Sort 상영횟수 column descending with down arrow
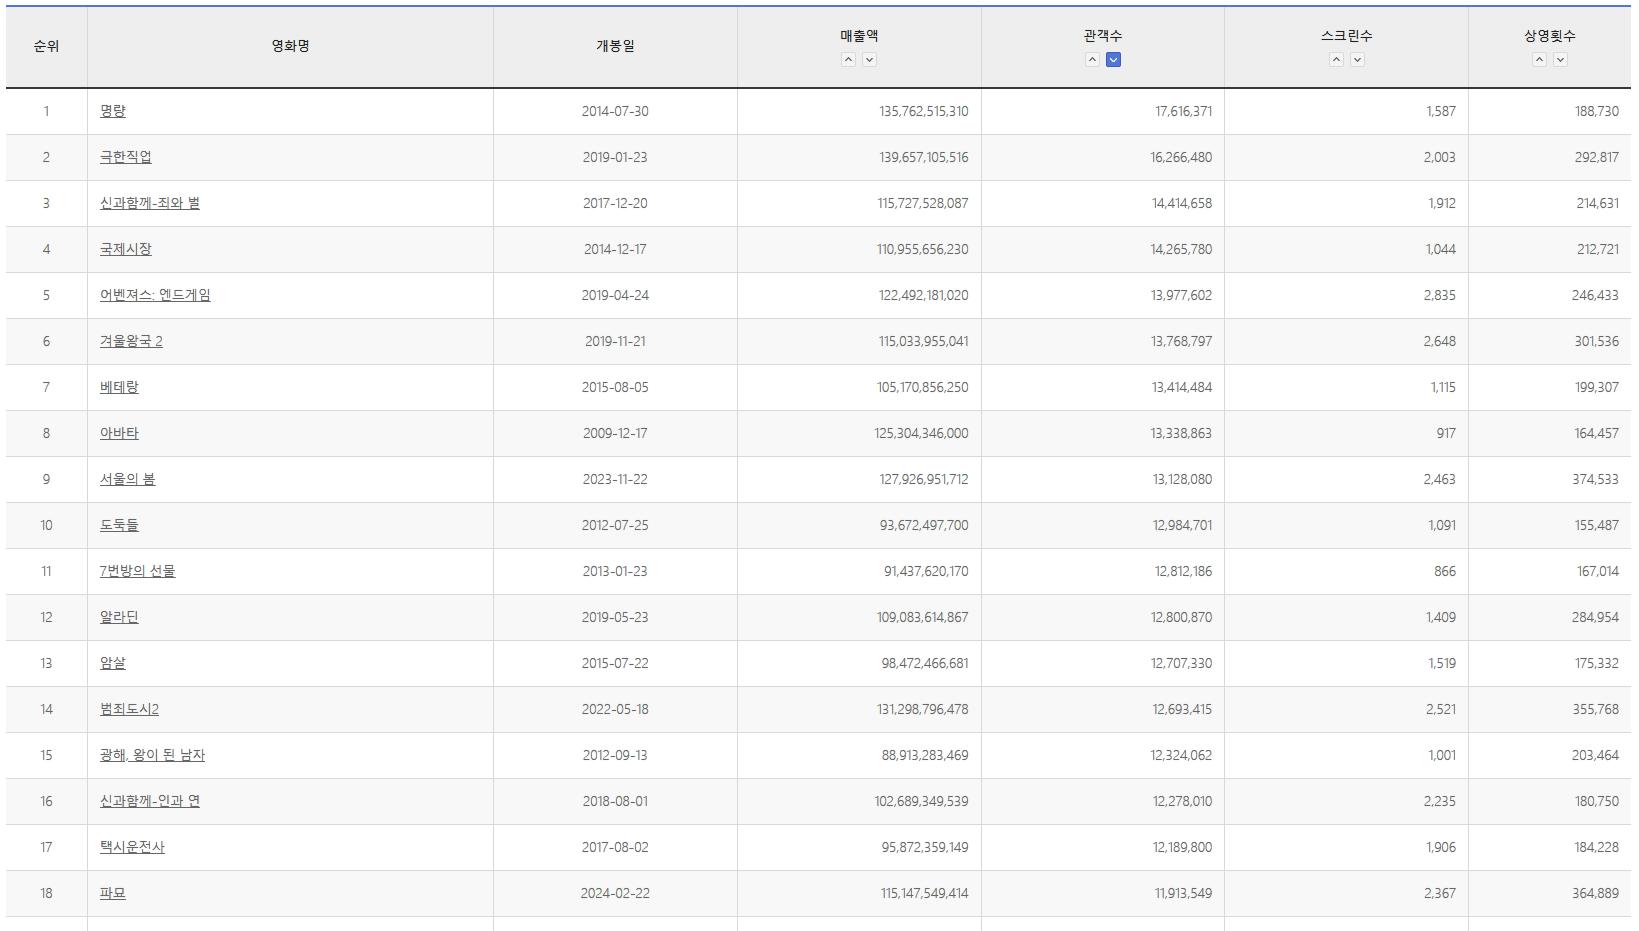Viewport: 1639px width, 931px height. [1561, 60]
